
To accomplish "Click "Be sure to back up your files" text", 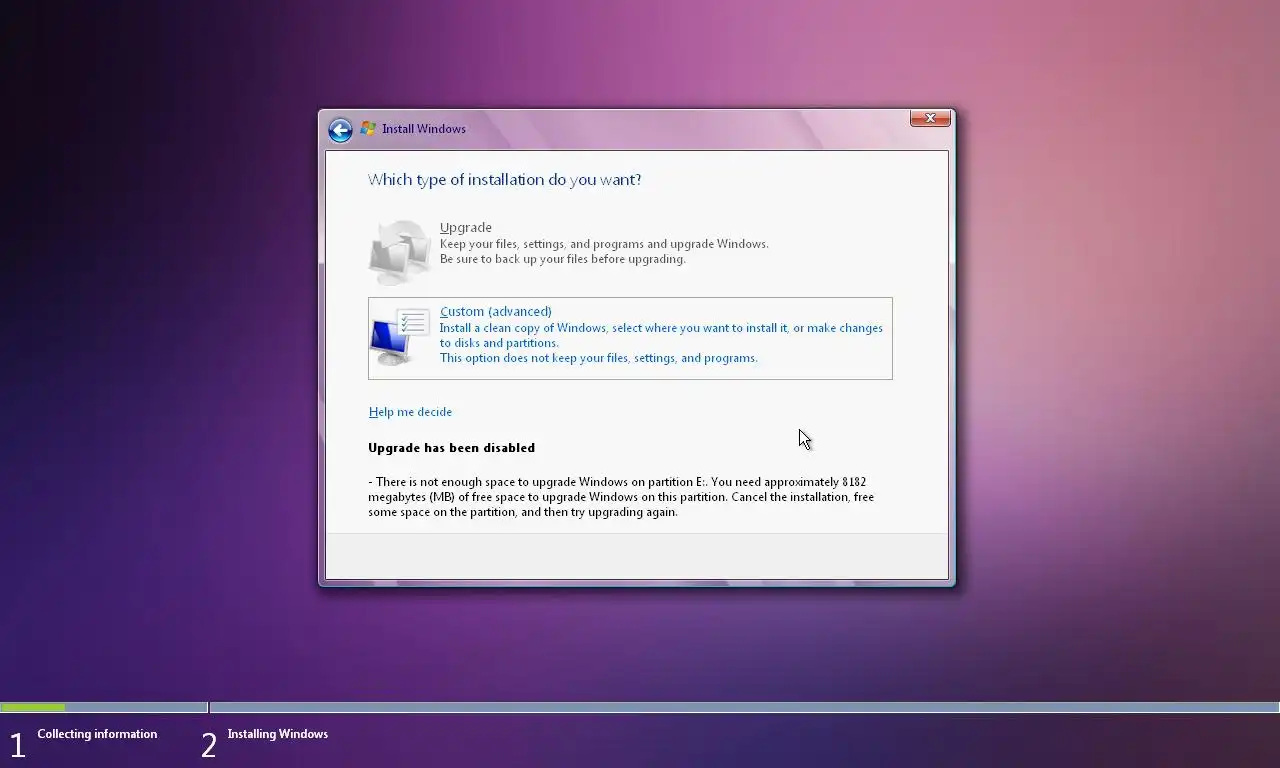I will coord(563,259).
